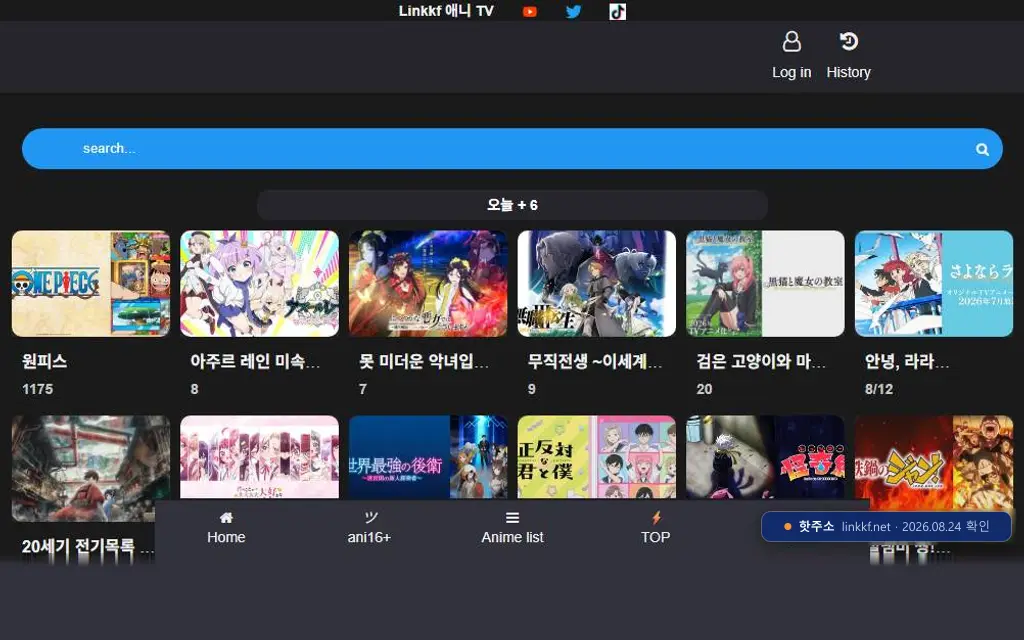Open the TikTok icon link
The height and width of the screenshot is (640, 1024).
617,12
